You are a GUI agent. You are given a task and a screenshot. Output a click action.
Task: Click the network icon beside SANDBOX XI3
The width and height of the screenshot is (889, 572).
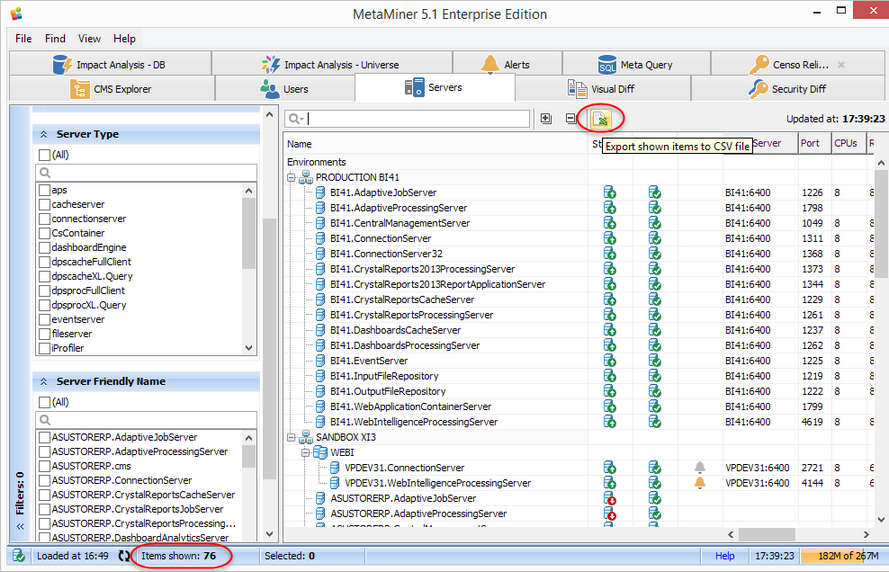pyautogui.click(x=306, y=437)
